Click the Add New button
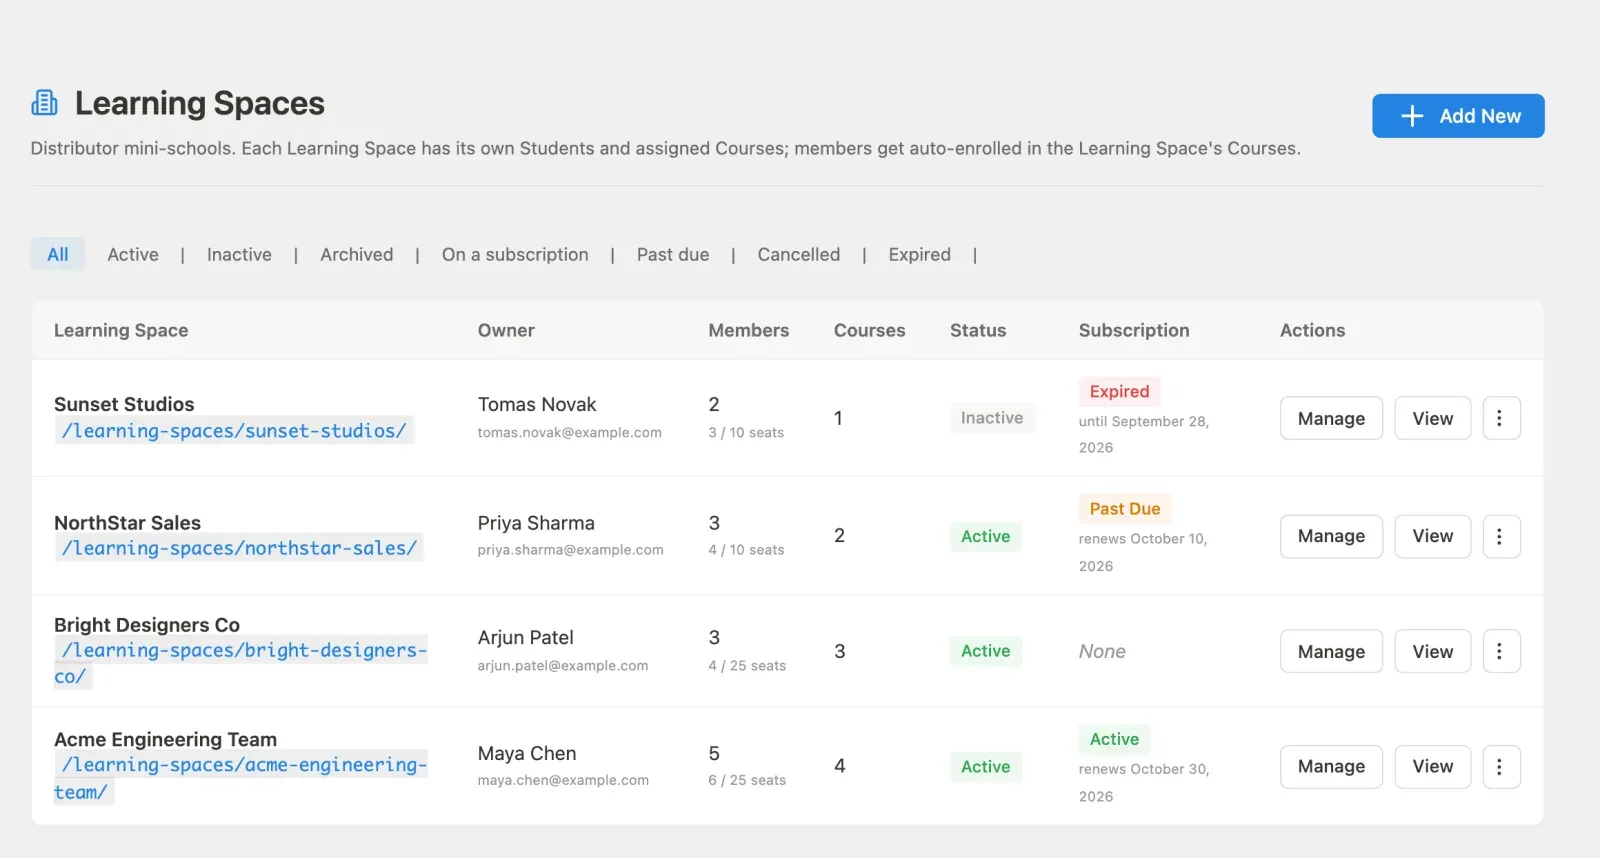The height and width of the screenshot is (858, 1600). click(1458, 116)
